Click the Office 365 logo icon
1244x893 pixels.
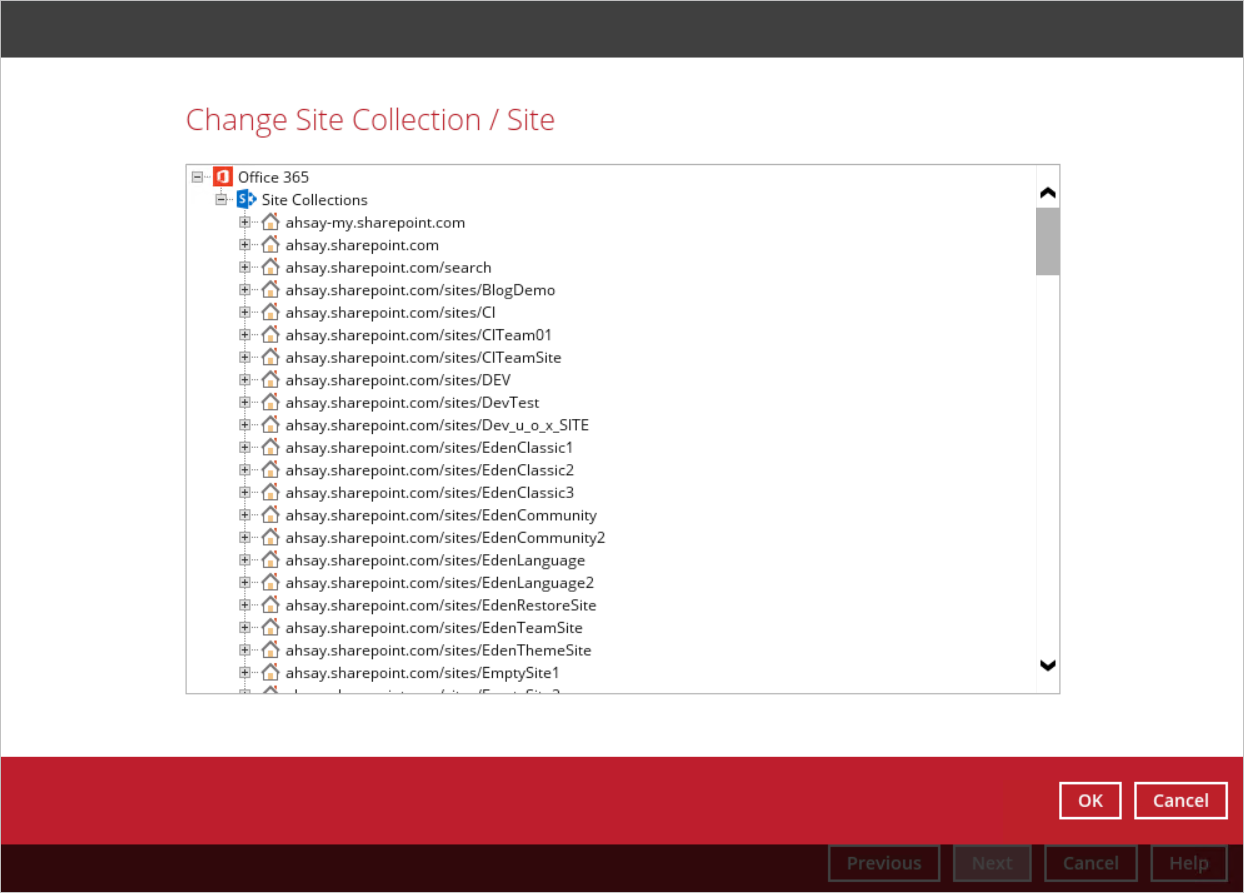pos(223,177)
